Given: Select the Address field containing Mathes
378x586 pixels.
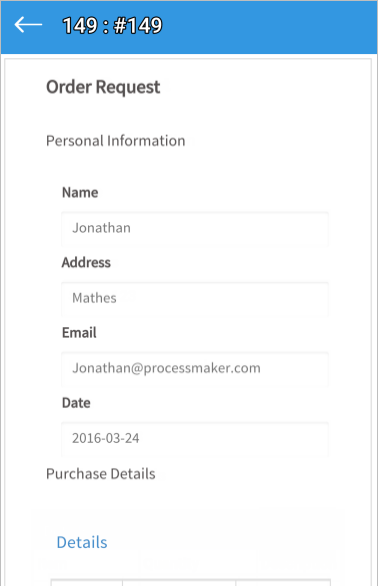Looking at the screenshot, I should [195, 299].
